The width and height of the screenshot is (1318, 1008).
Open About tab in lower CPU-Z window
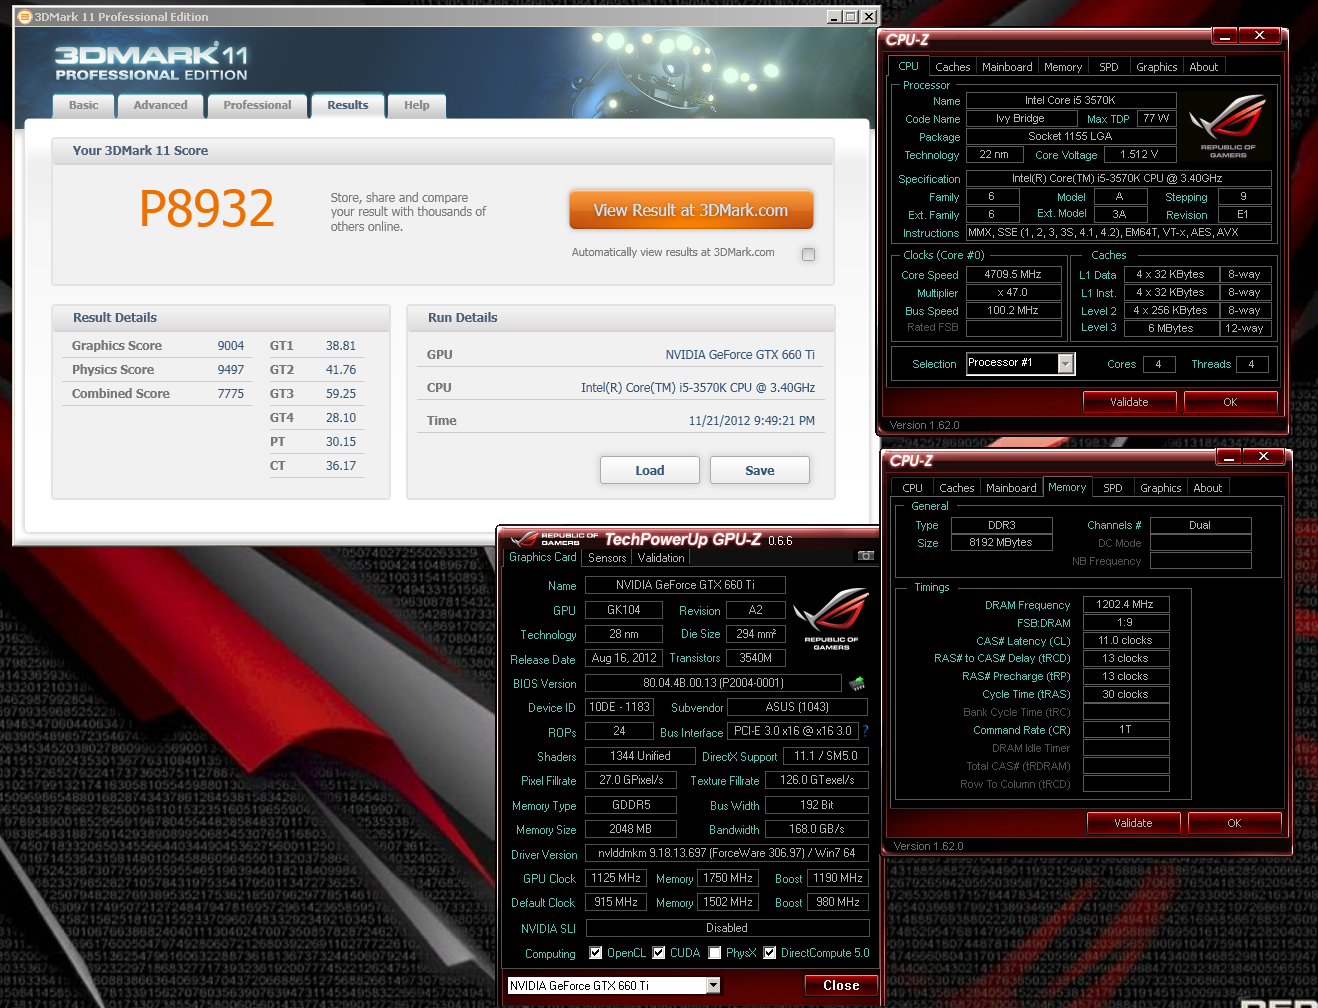click(x=1208, y=488)
